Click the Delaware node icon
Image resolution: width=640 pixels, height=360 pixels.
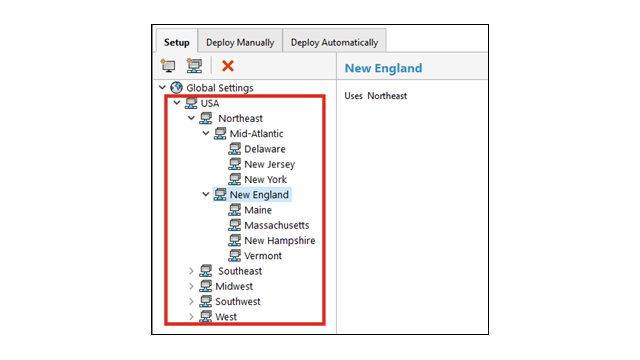click(x=235, y=149)
